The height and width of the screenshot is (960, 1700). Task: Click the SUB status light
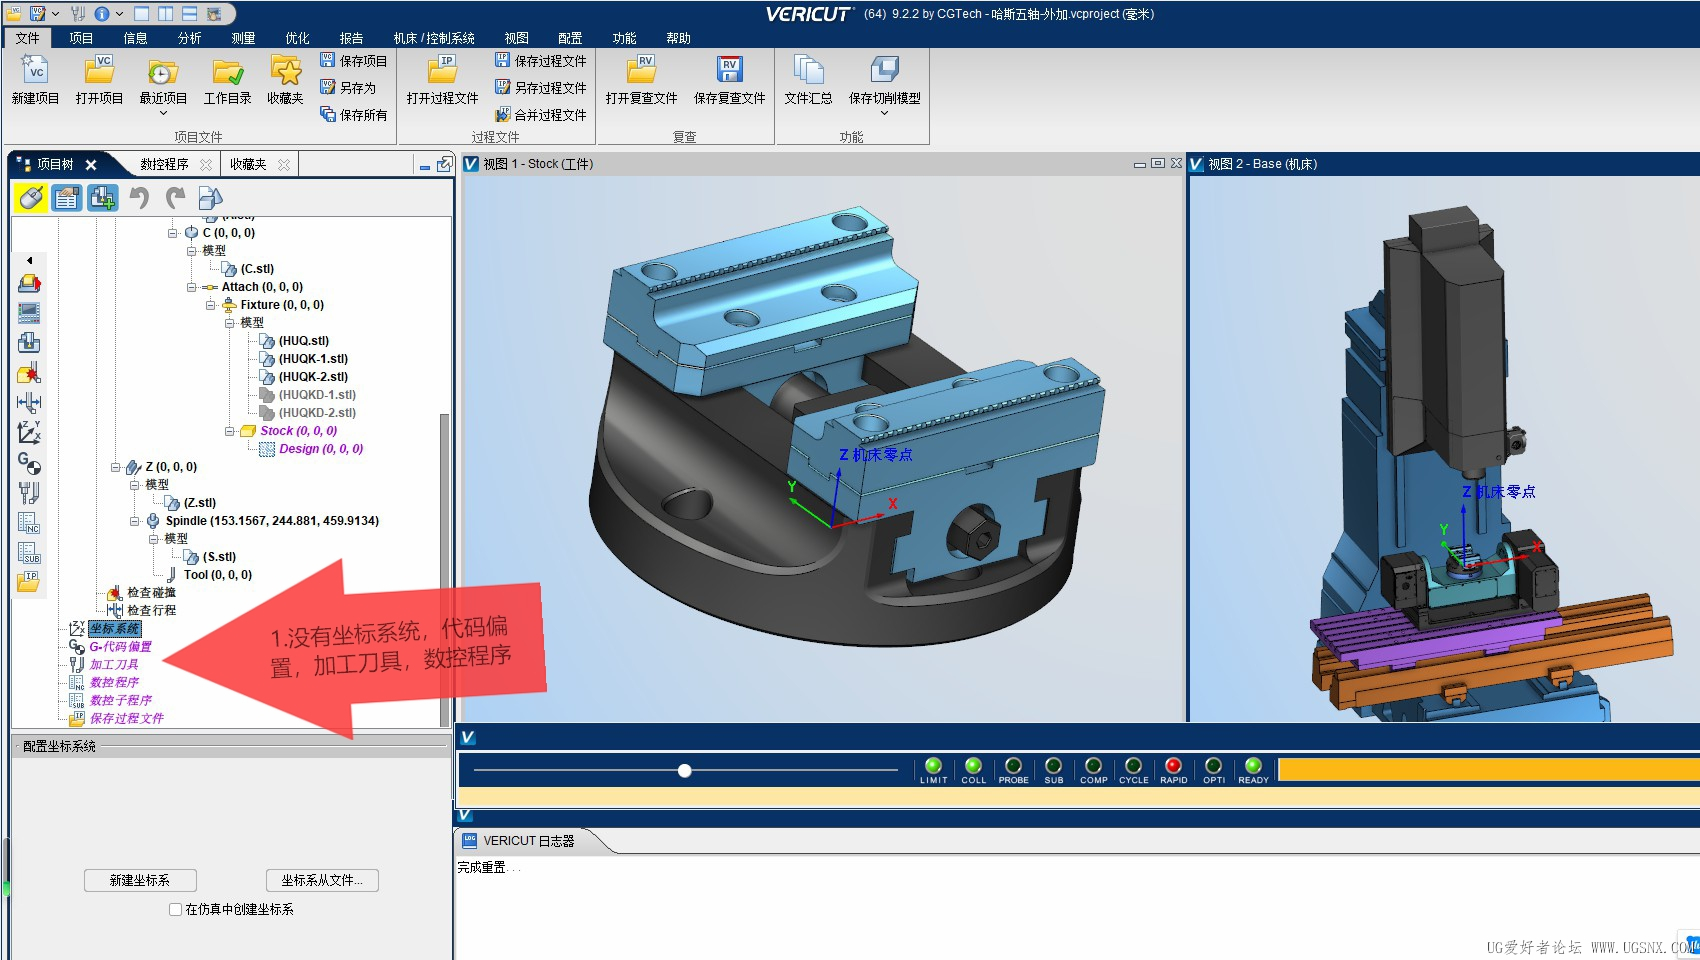pos(1053,766)
